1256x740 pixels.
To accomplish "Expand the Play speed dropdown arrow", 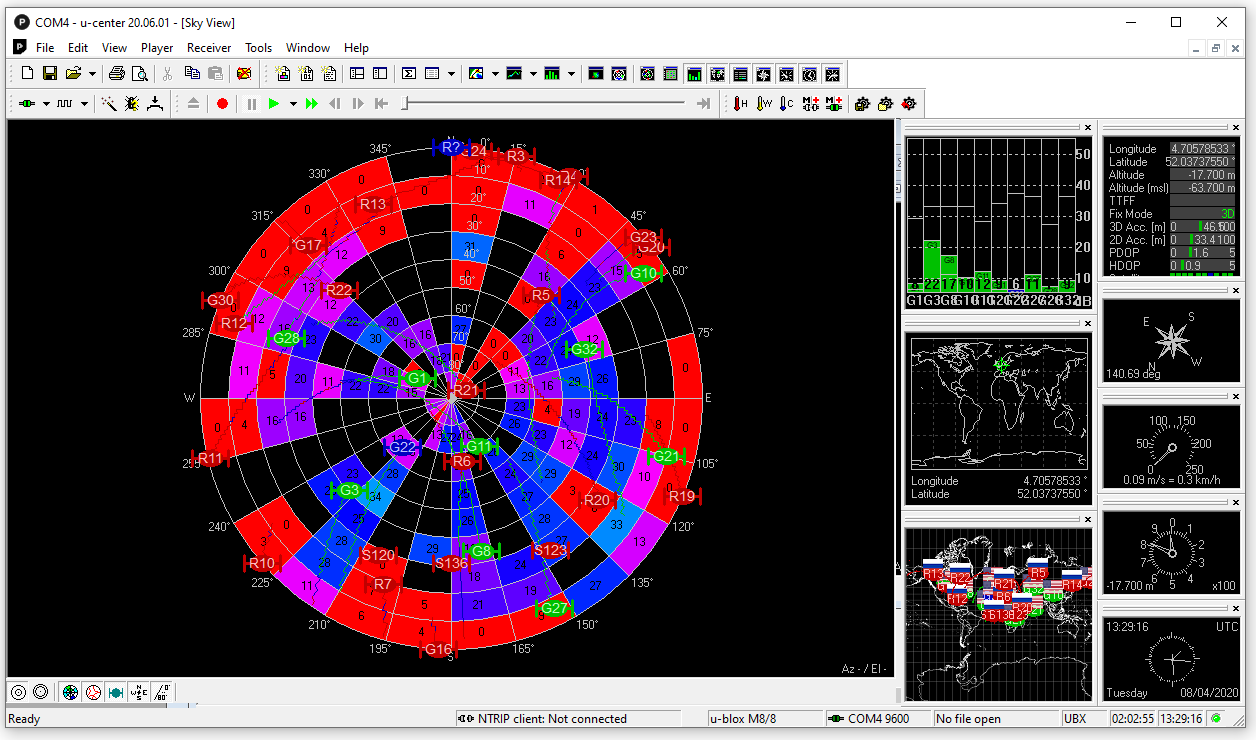I will click(293, 103).
